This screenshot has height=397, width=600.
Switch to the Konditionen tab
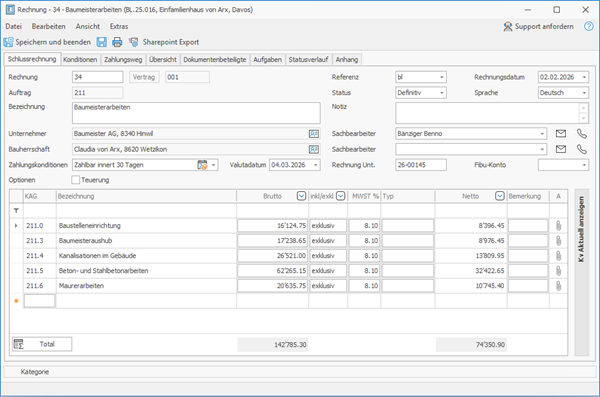80,59
